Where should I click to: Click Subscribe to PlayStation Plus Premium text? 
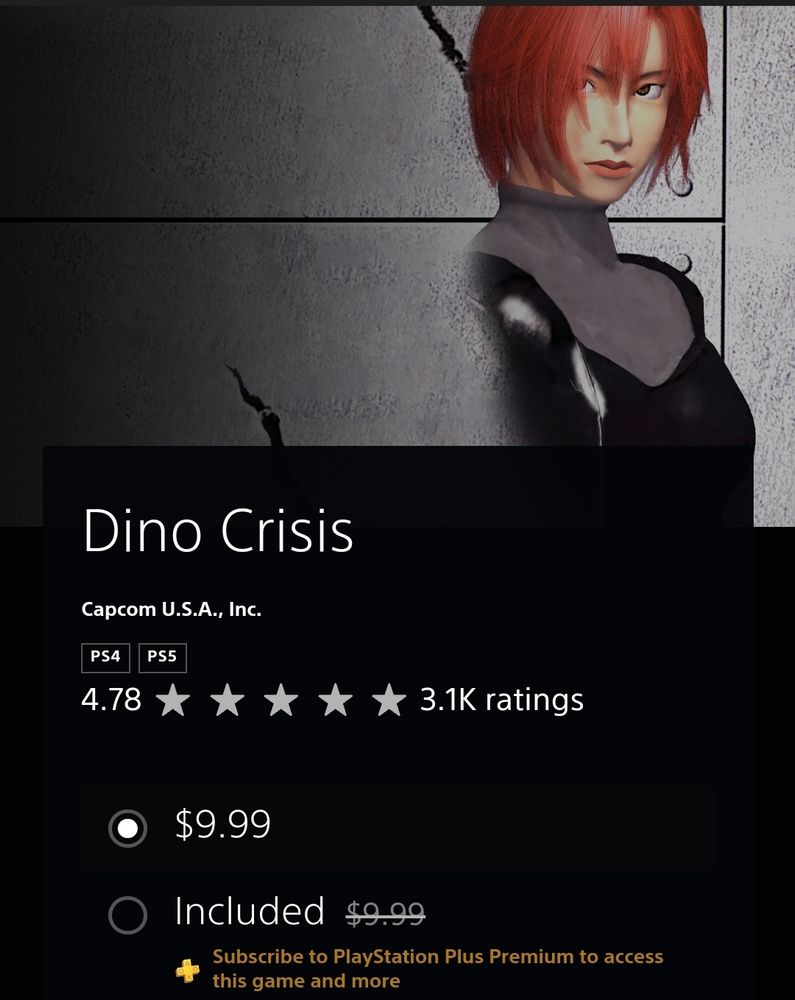coord(437,968)
